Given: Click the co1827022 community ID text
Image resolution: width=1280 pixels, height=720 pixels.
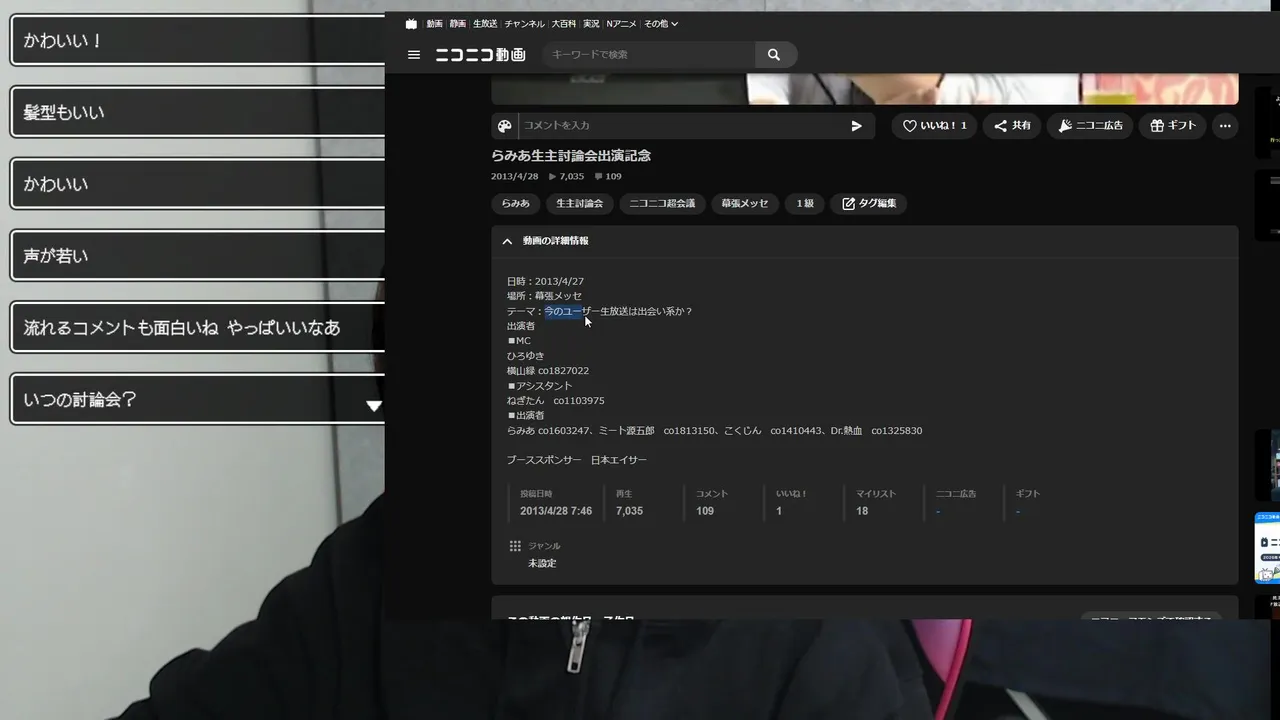Looking at the screenshot, I should (x=563, y=371).
